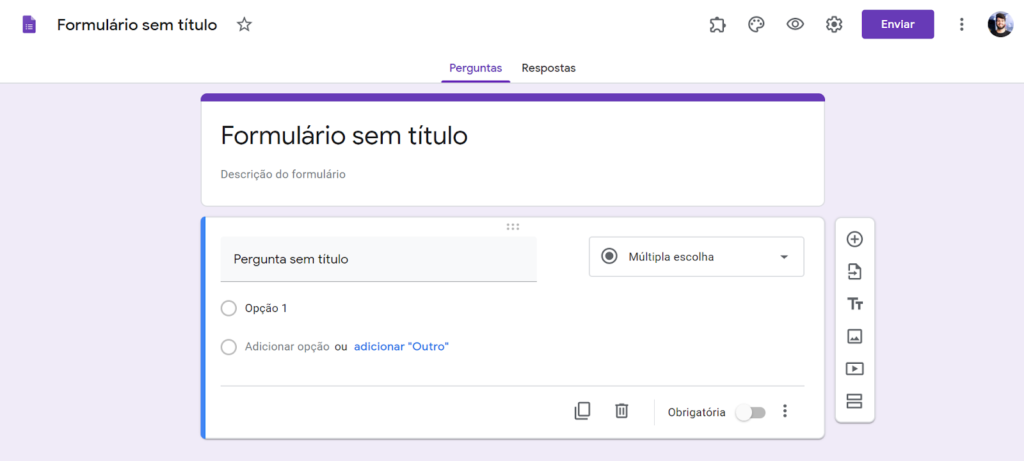Click the import questions icon
Viewport: 1024px width, 461px height.
pos(854,272)
